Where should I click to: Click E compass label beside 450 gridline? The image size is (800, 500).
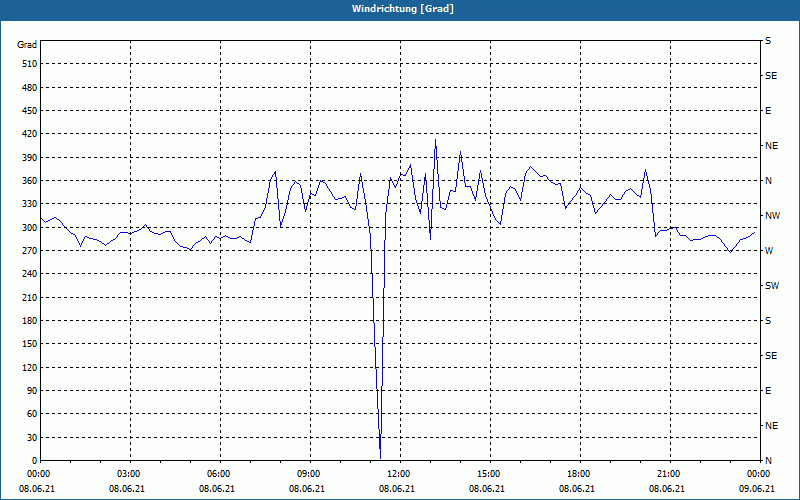[x=768, y=111]
